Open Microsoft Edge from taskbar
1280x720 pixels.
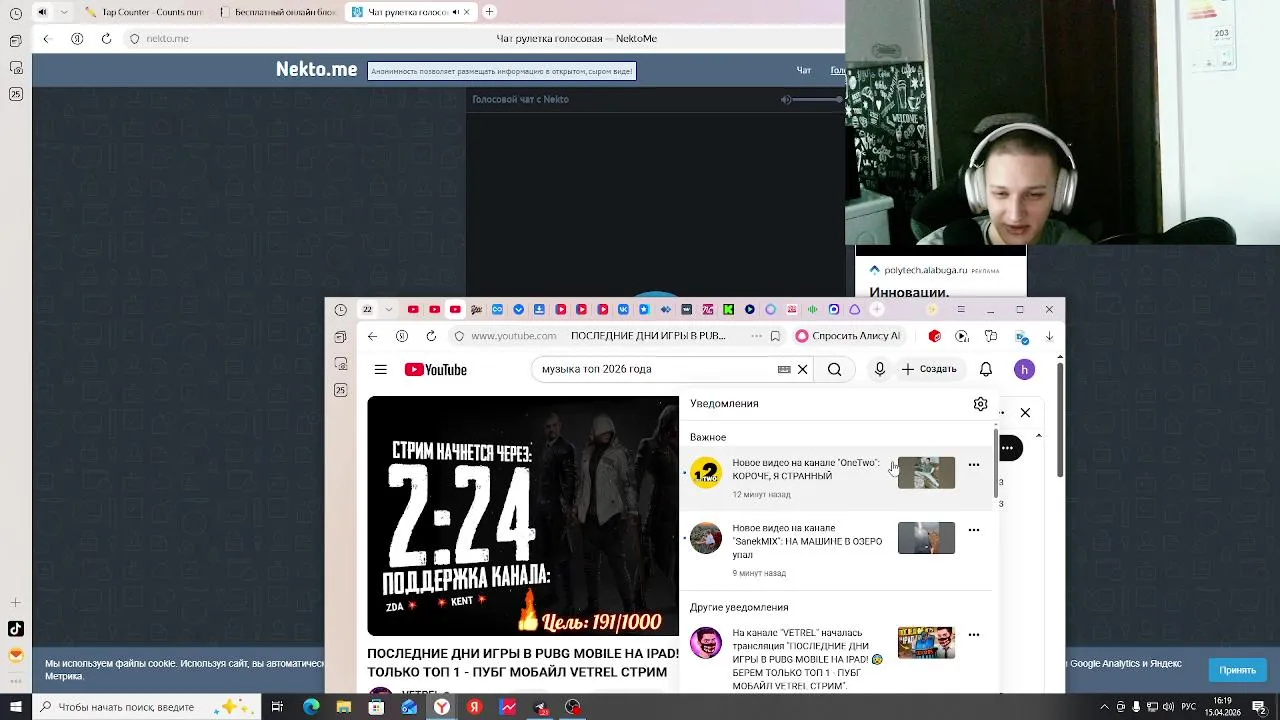311,707
